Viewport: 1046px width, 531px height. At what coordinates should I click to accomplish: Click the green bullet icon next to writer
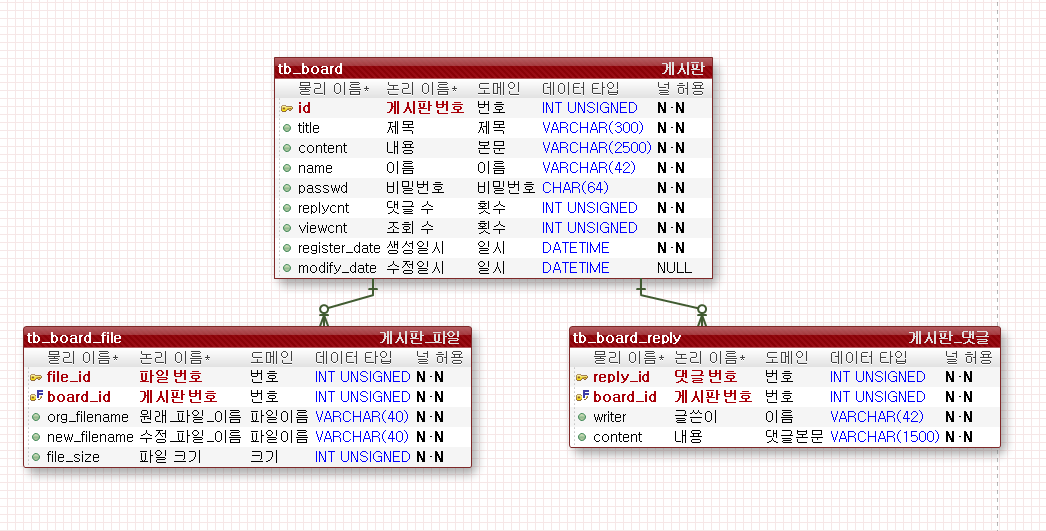(582, 417)
